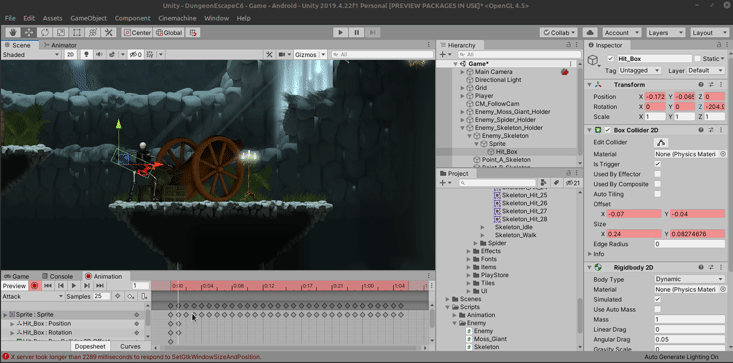This screenshot has width=733, height=363.
Task: Toggle grid snapping icon in the toolbar
Action: [x=193, y=32]
